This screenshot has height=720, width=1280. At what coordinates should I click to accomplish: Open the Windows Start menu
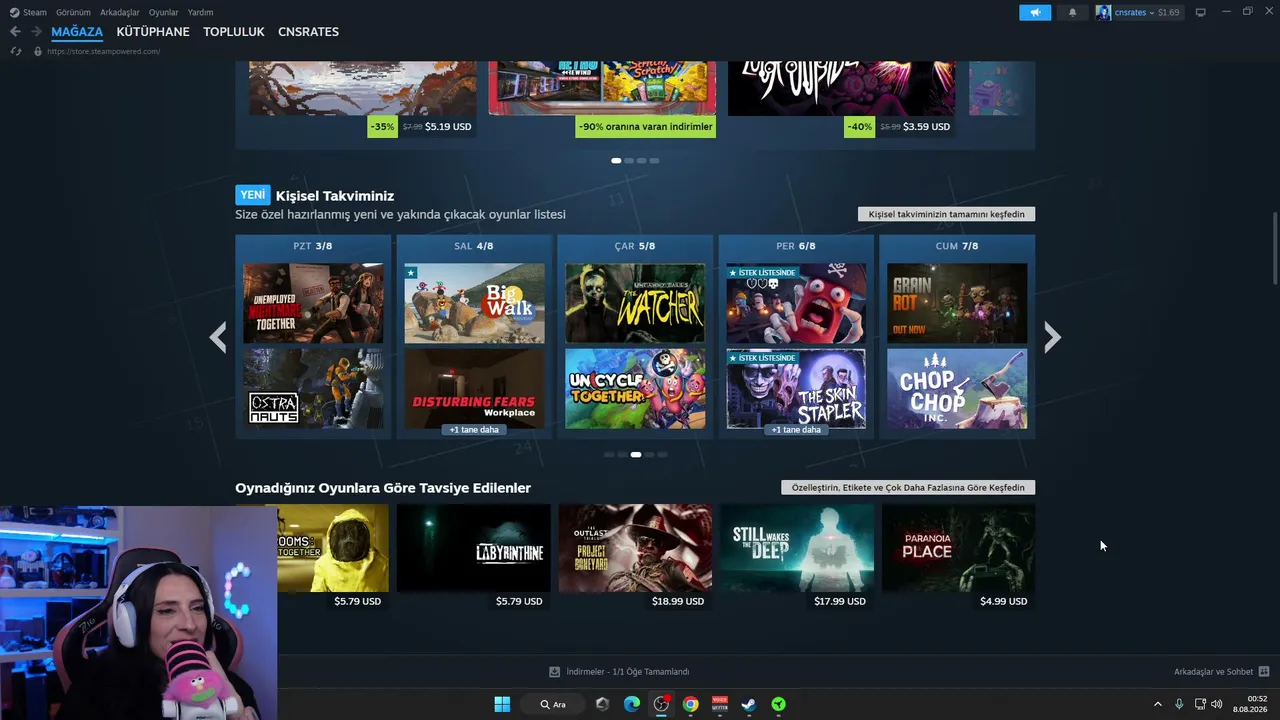(x=502, y=704)
